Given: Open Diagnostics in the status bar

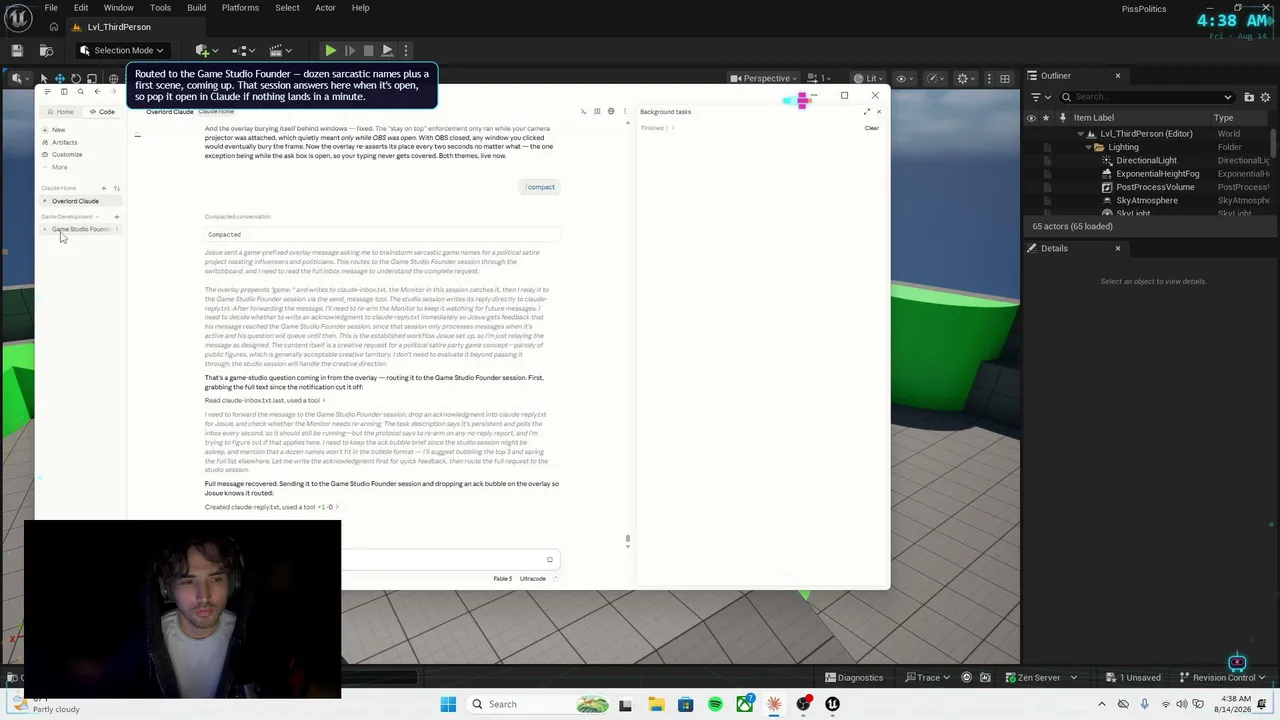Looking at the screenshot, I should coord(855,678).
